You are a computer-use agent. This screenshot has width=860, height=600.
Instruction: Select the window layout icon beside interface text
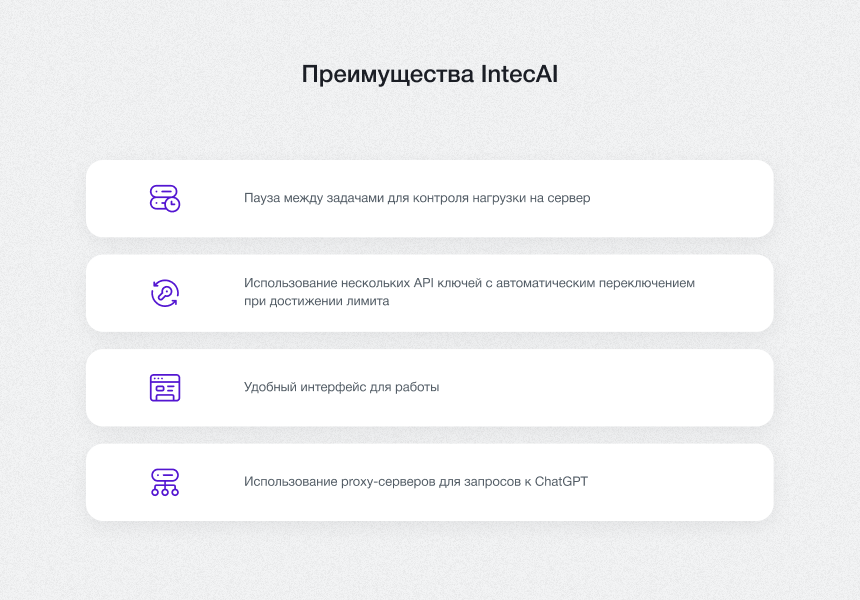[163, 387]
